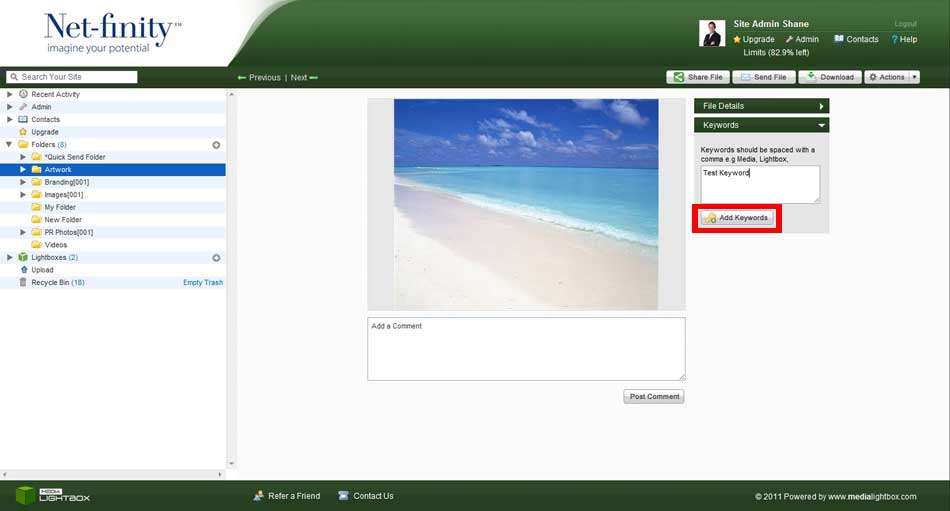This screenshot has height=511, width=950.
Task: Open Contacts in the top header
Action: tap(856, 40)
